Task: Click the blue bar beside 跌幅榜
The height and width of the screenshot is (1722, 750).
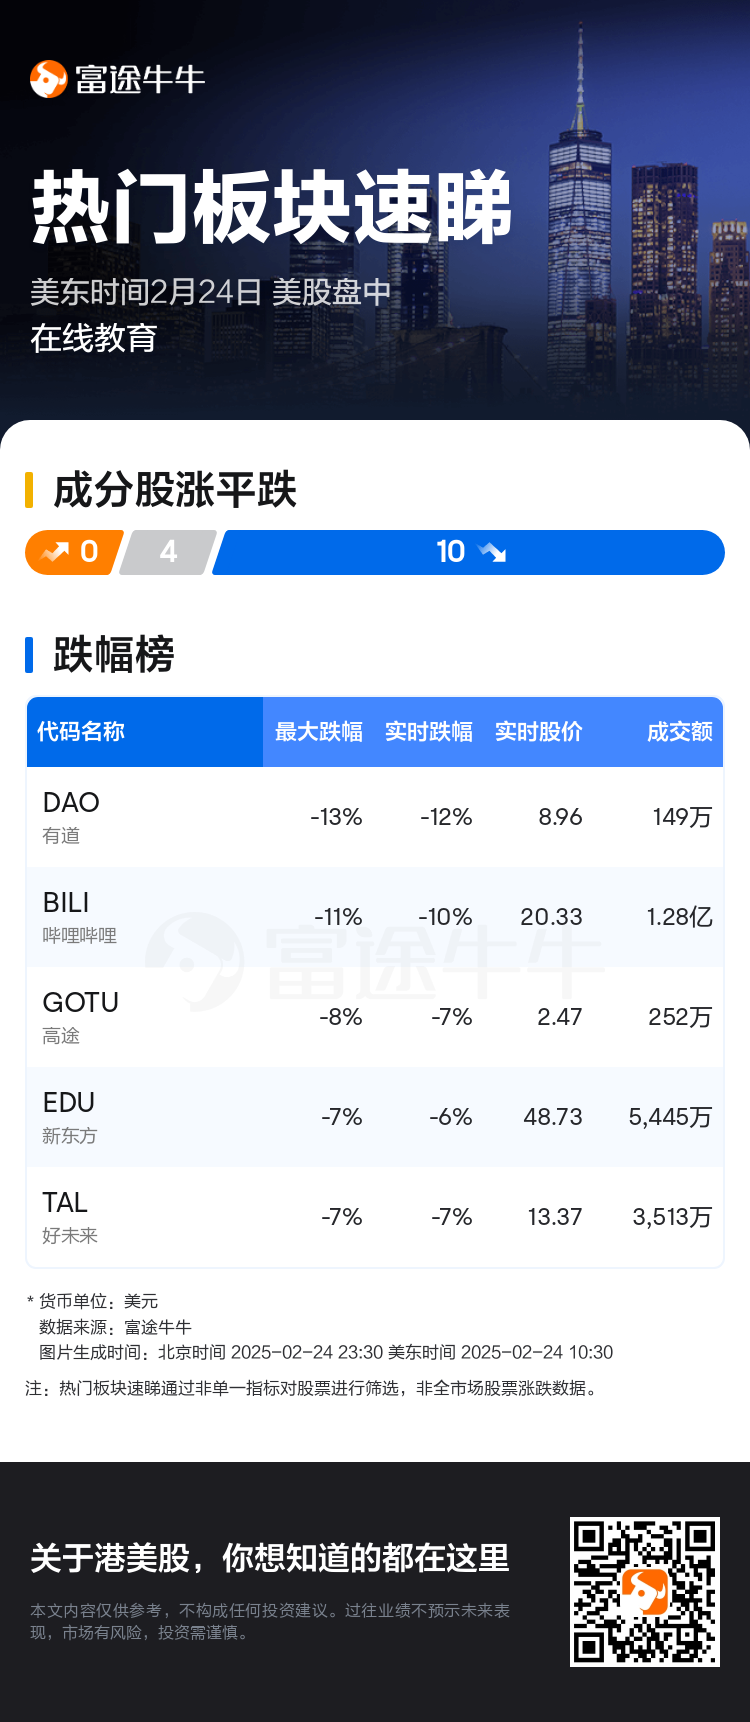Action: pos(29,654)
